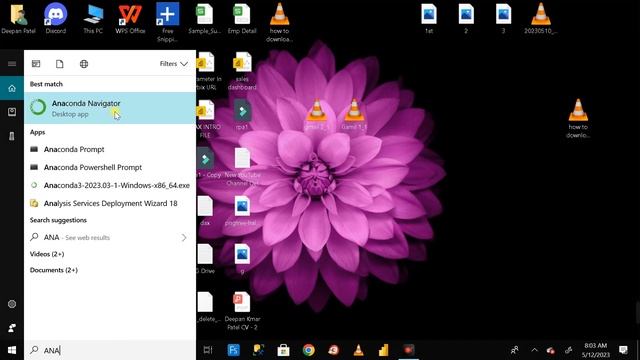Expand ANA web results arrow
The height and width of the screenshot is (360, 640).
[184, 238]
